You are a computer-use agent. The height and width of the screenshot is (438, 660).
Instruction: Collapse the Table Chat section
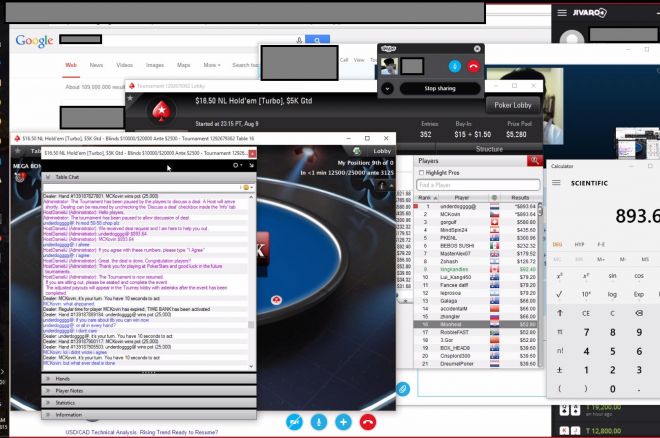coord(149,177)
